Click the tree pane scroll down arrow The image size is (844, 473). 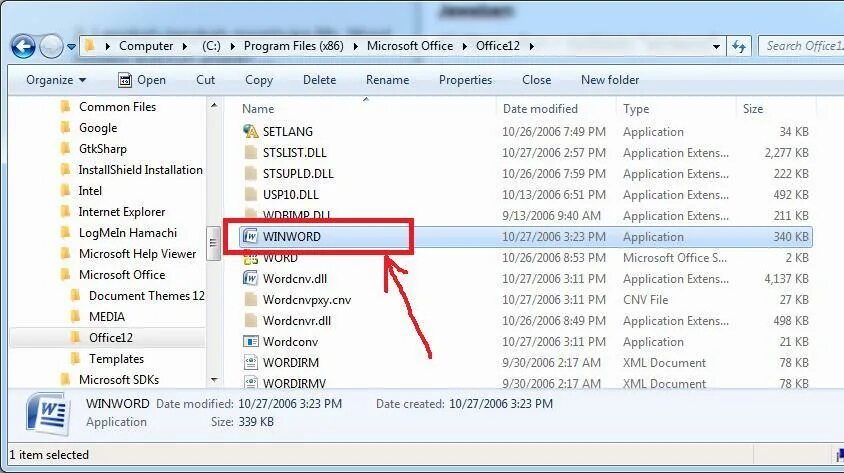(x=214, y=380)
